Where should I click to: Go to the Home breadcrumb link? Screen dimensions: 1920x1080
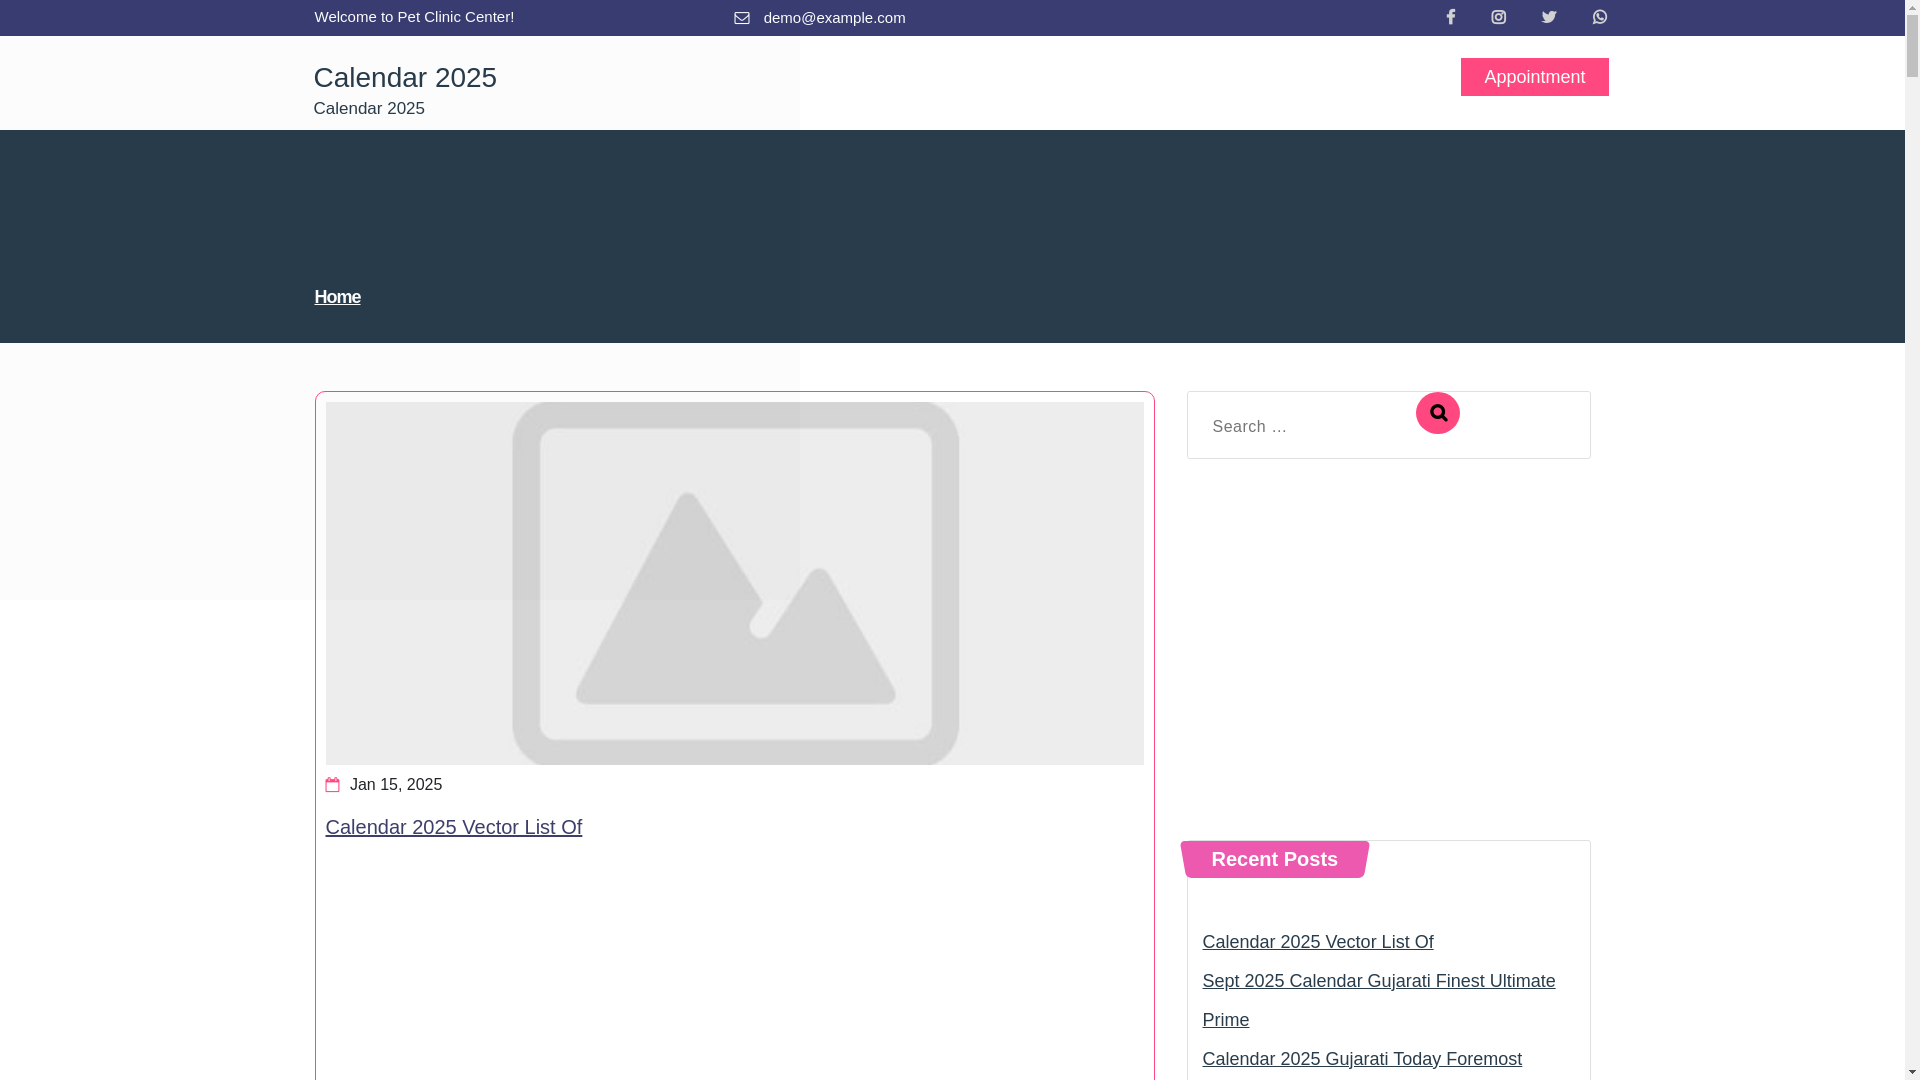point(337,297)
